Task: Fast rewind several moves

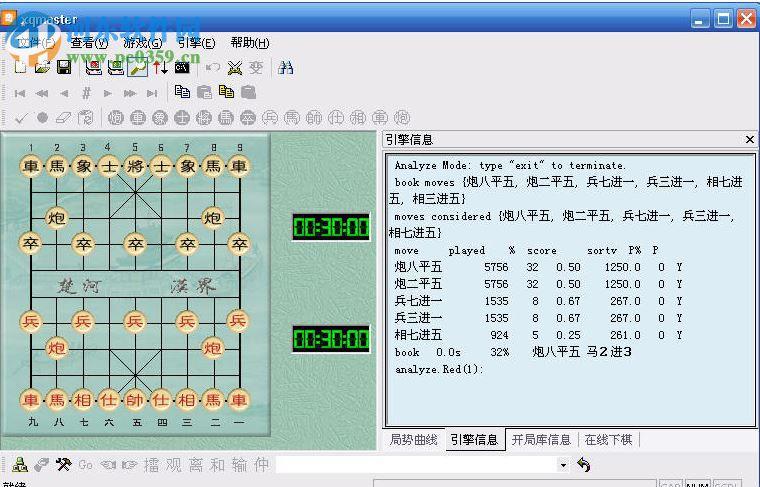Action: click(x=42, y=93)
